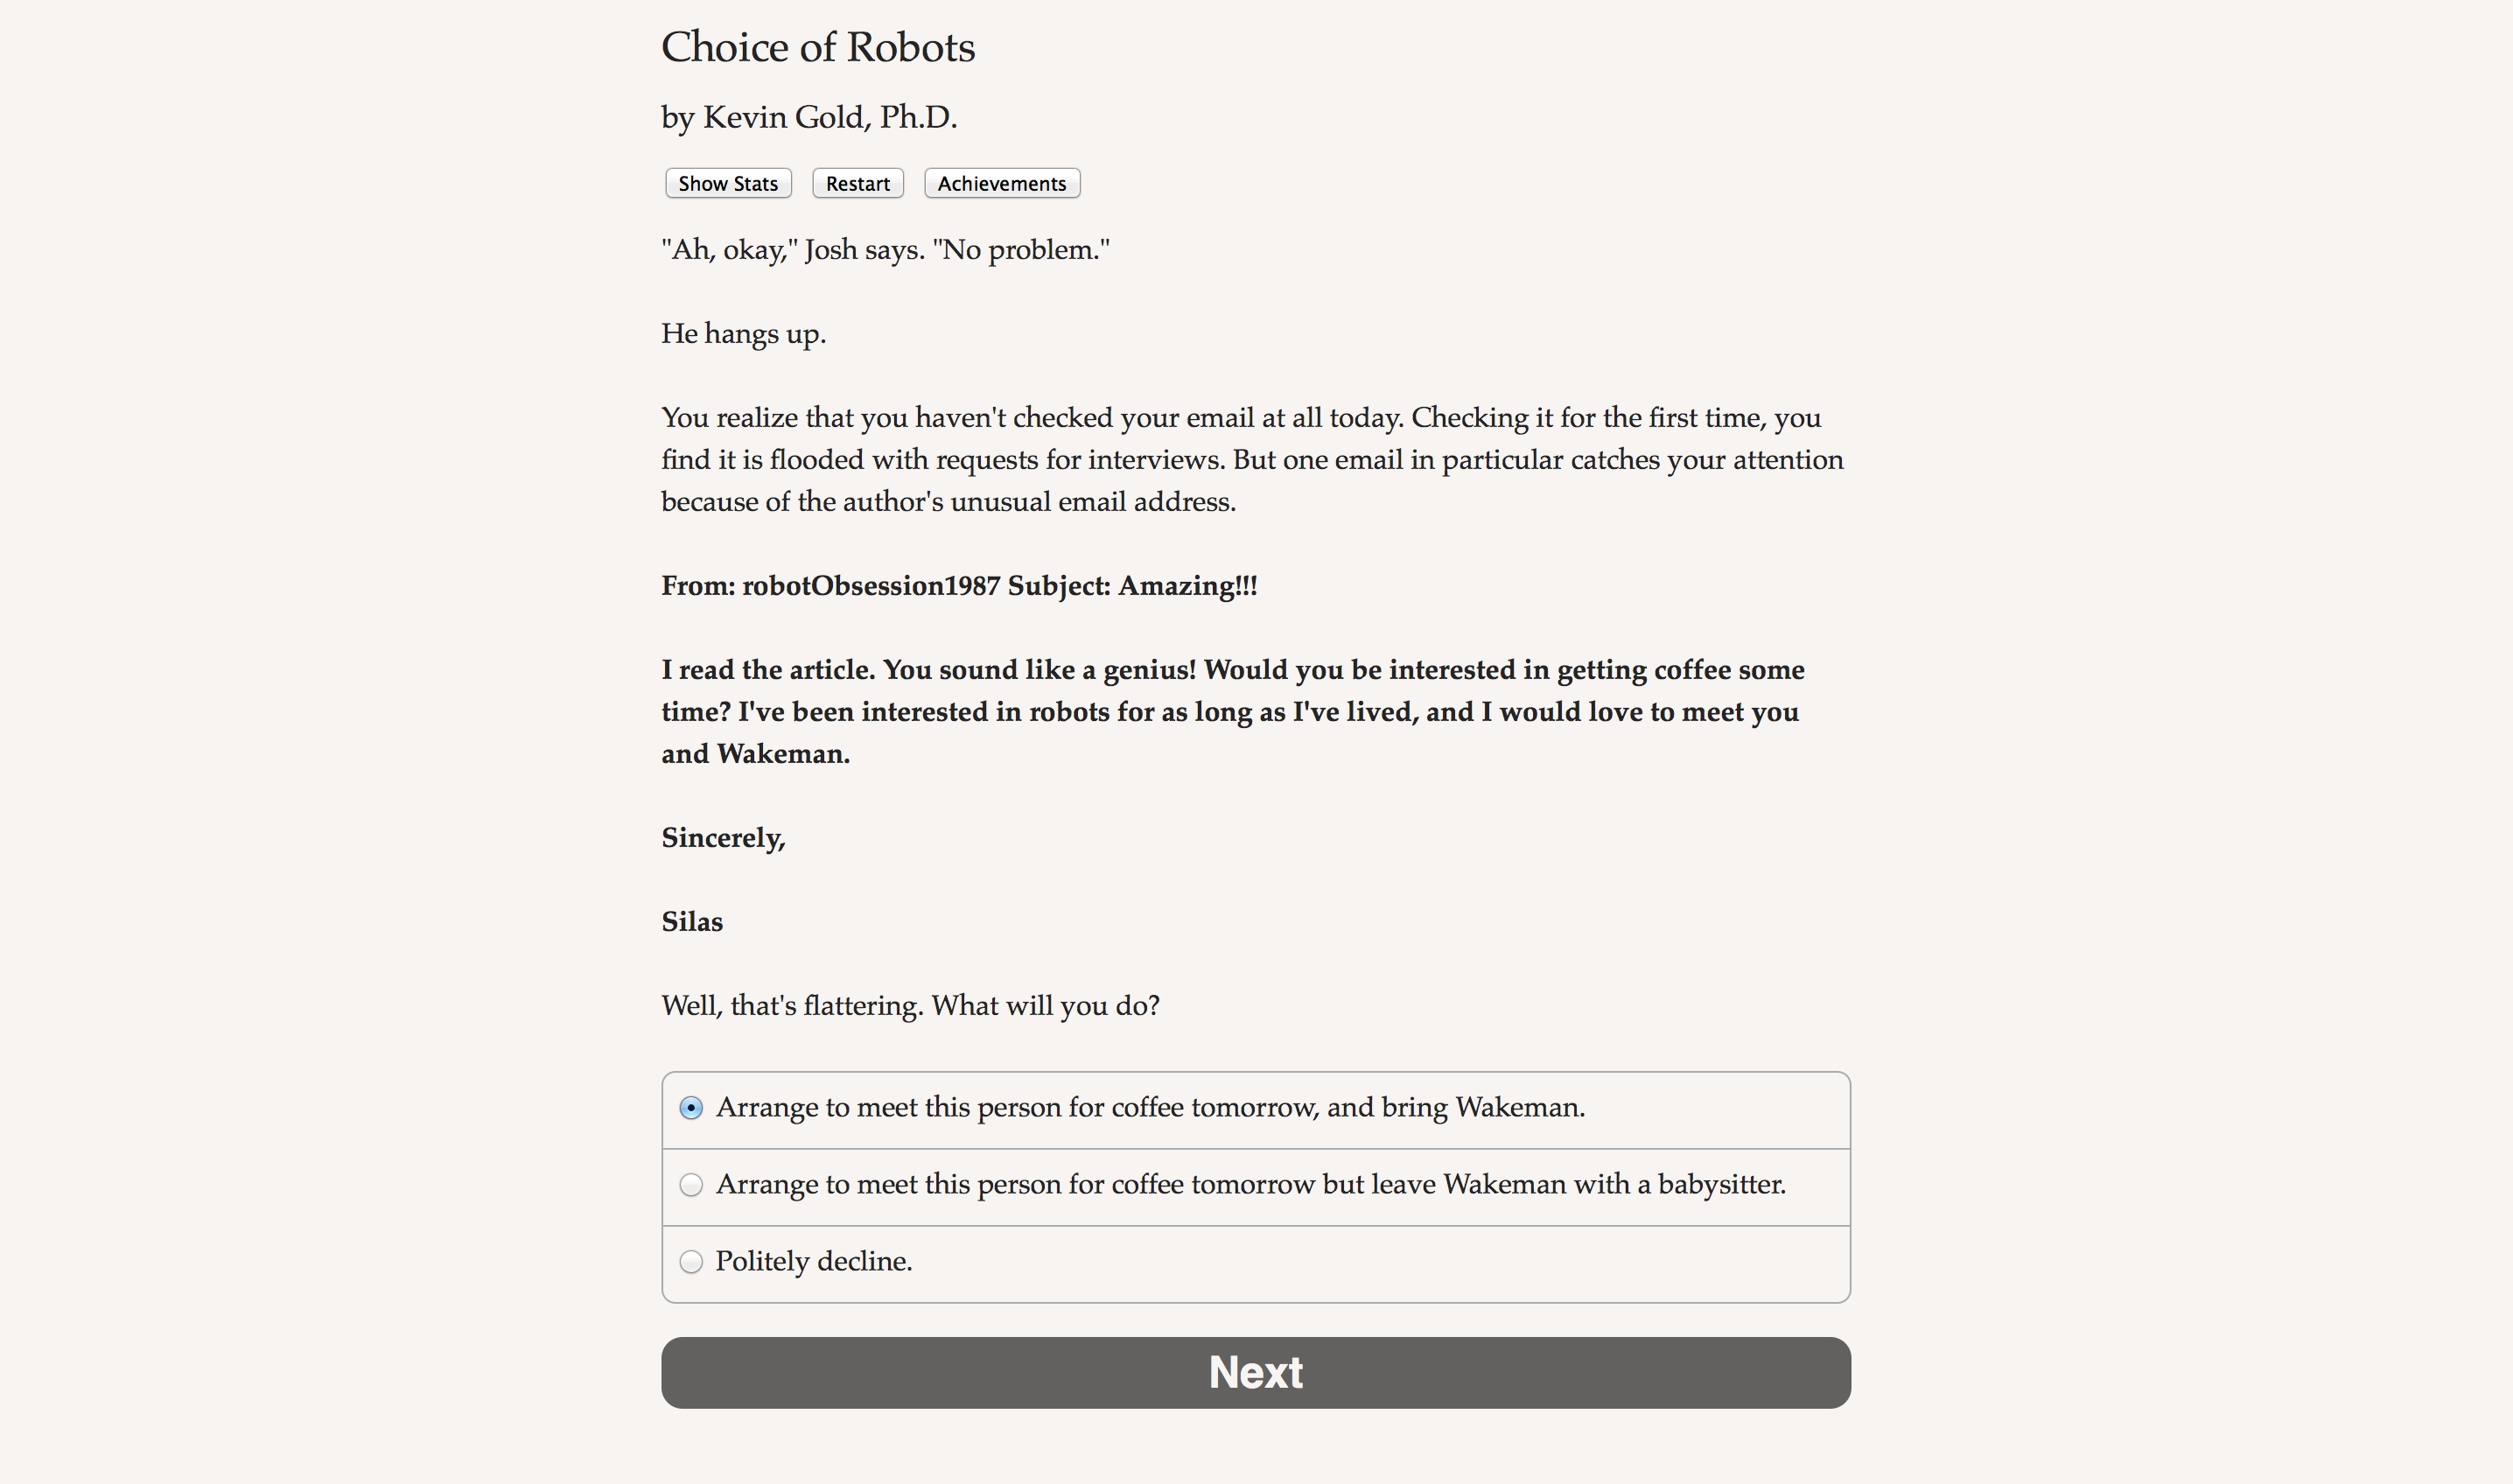This screenshot has height=1484, width=2513.
Task: Open the Achievements page
Action: click(1001, 184)
